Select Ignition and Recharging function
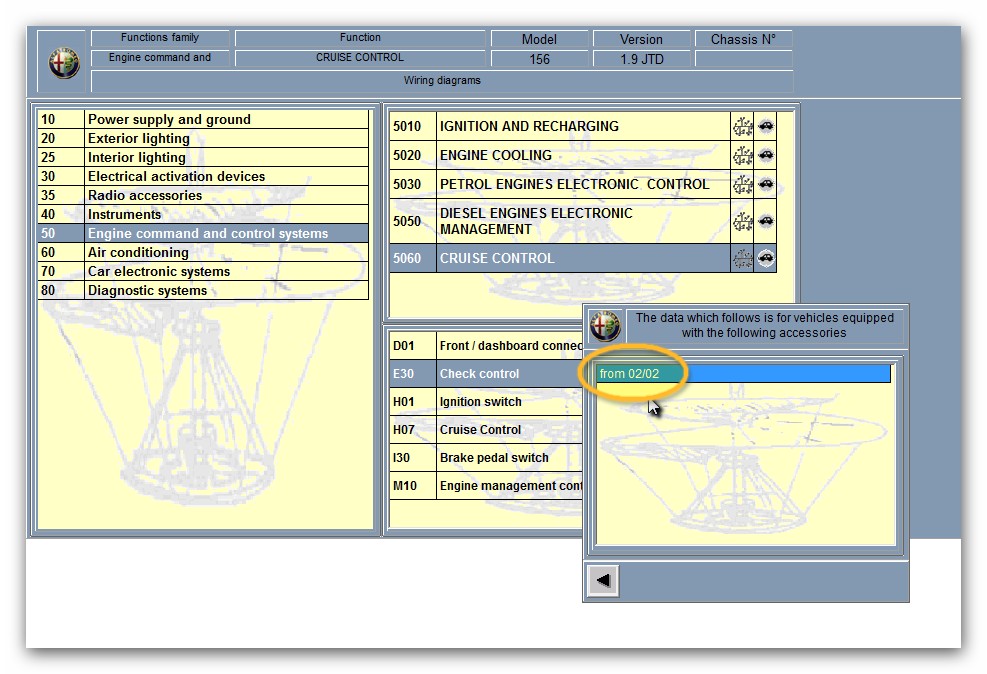Image resolution: width=987 pixels, height=674 pixels. click(582, 127)
